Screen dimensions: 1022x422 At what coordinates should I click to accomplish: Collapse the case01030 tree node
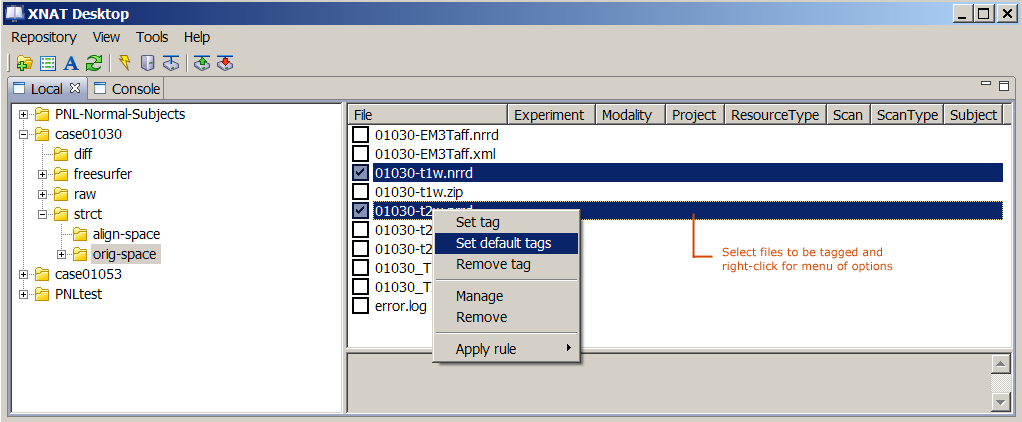24,134
